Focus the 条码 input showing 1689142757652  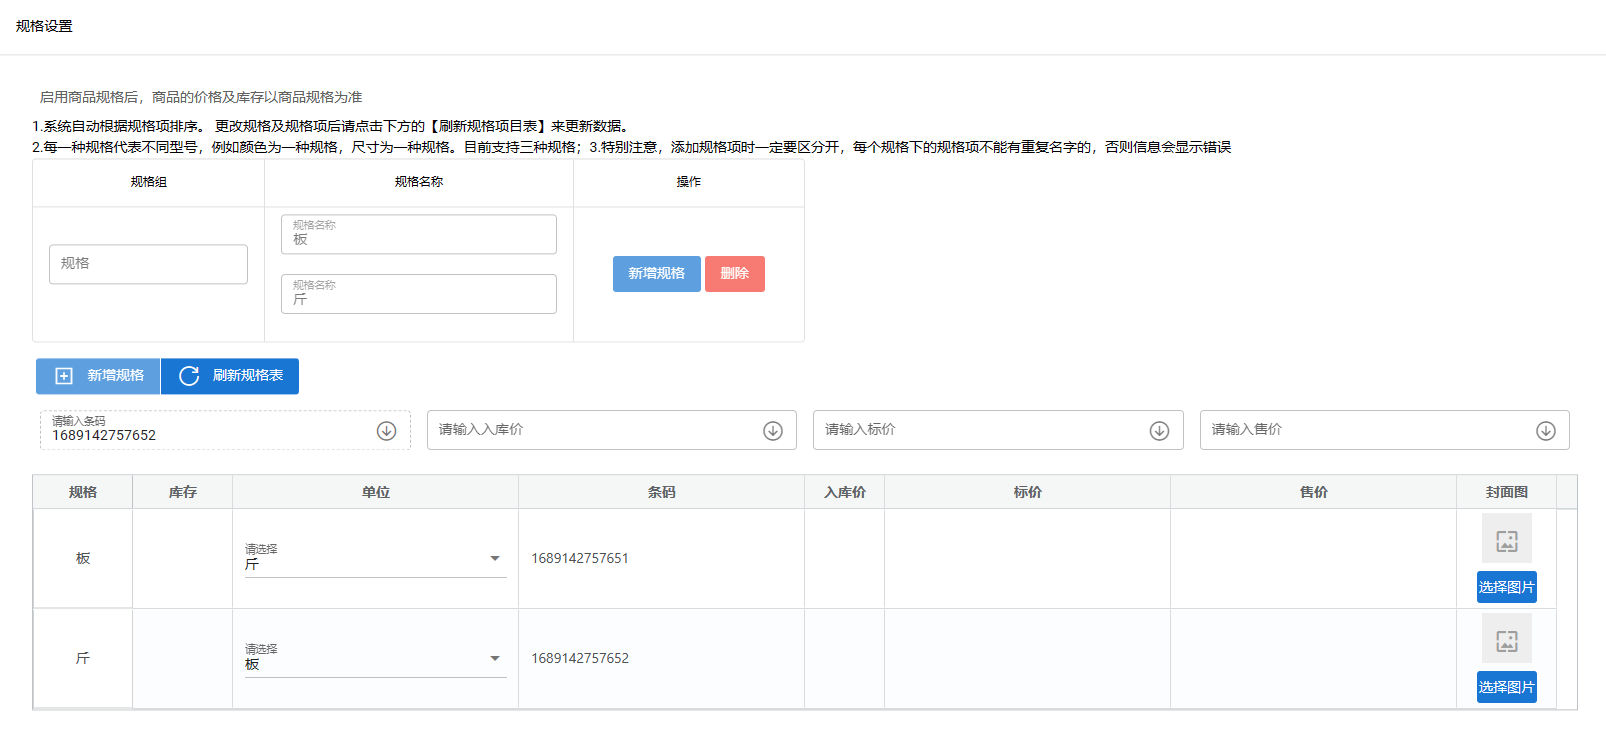(225, 430)
